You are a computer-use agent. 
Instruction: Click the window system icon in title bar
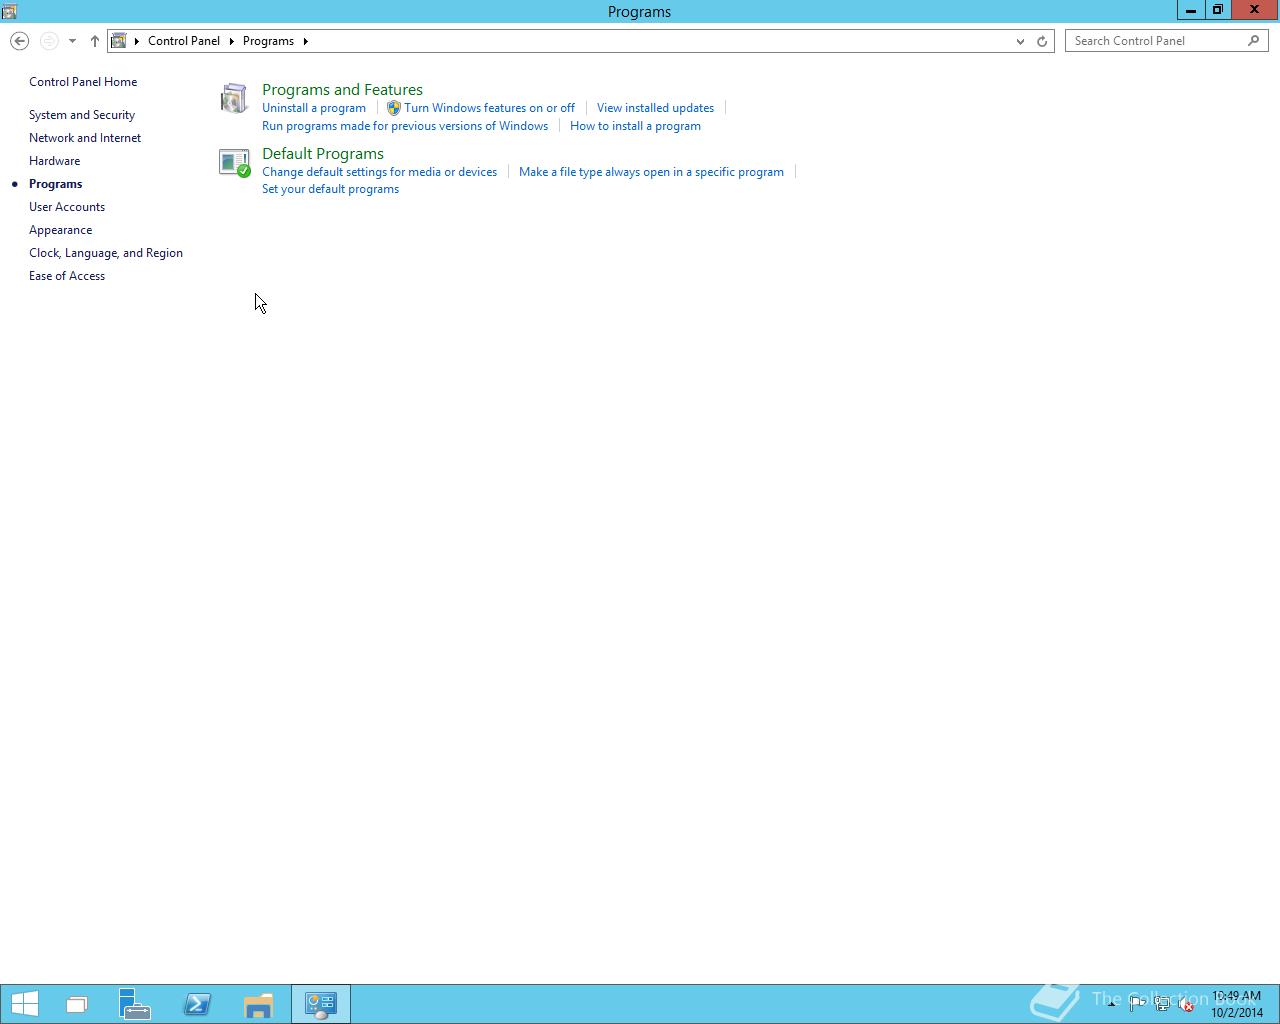[9, 11]
